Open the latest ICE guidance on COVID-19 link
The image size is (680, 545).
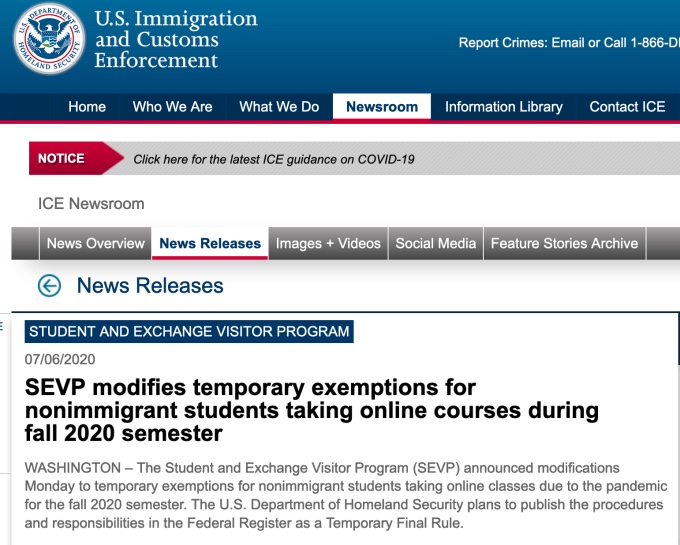click(x=274, y=159)
